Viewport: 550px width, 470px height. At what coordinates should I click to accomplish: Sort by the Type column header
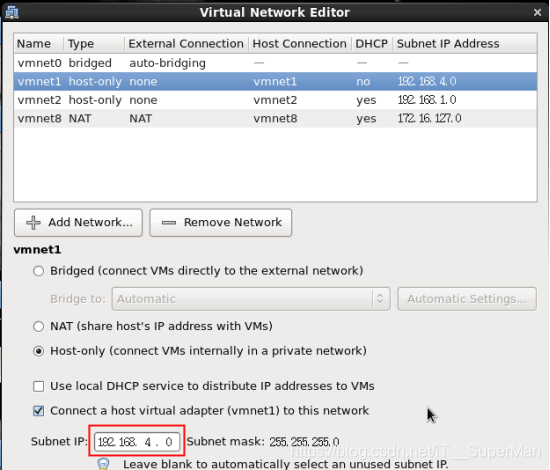(x=94, y=43)
